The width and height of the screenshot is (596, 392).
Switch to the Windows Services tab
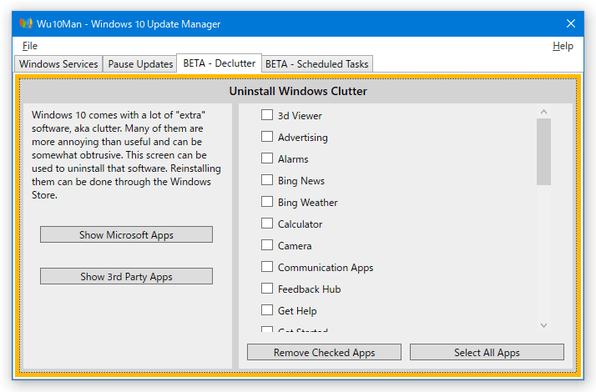59,64
